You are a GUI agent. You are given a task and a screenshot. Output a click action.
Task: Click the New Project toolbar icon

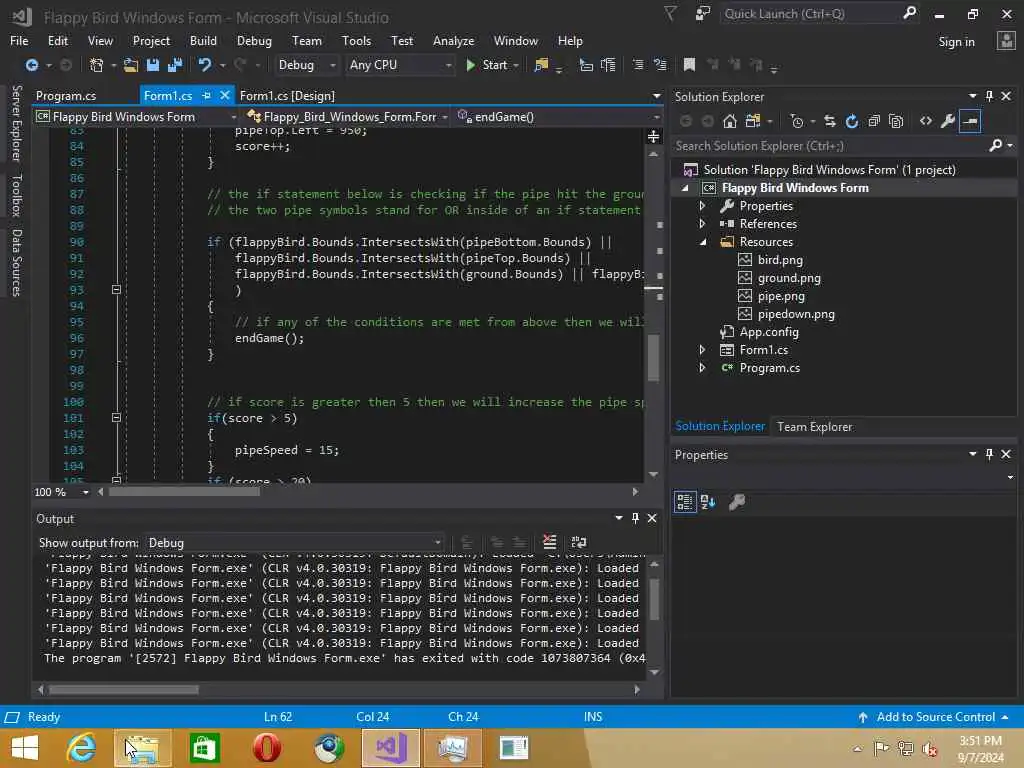point(97,65)
